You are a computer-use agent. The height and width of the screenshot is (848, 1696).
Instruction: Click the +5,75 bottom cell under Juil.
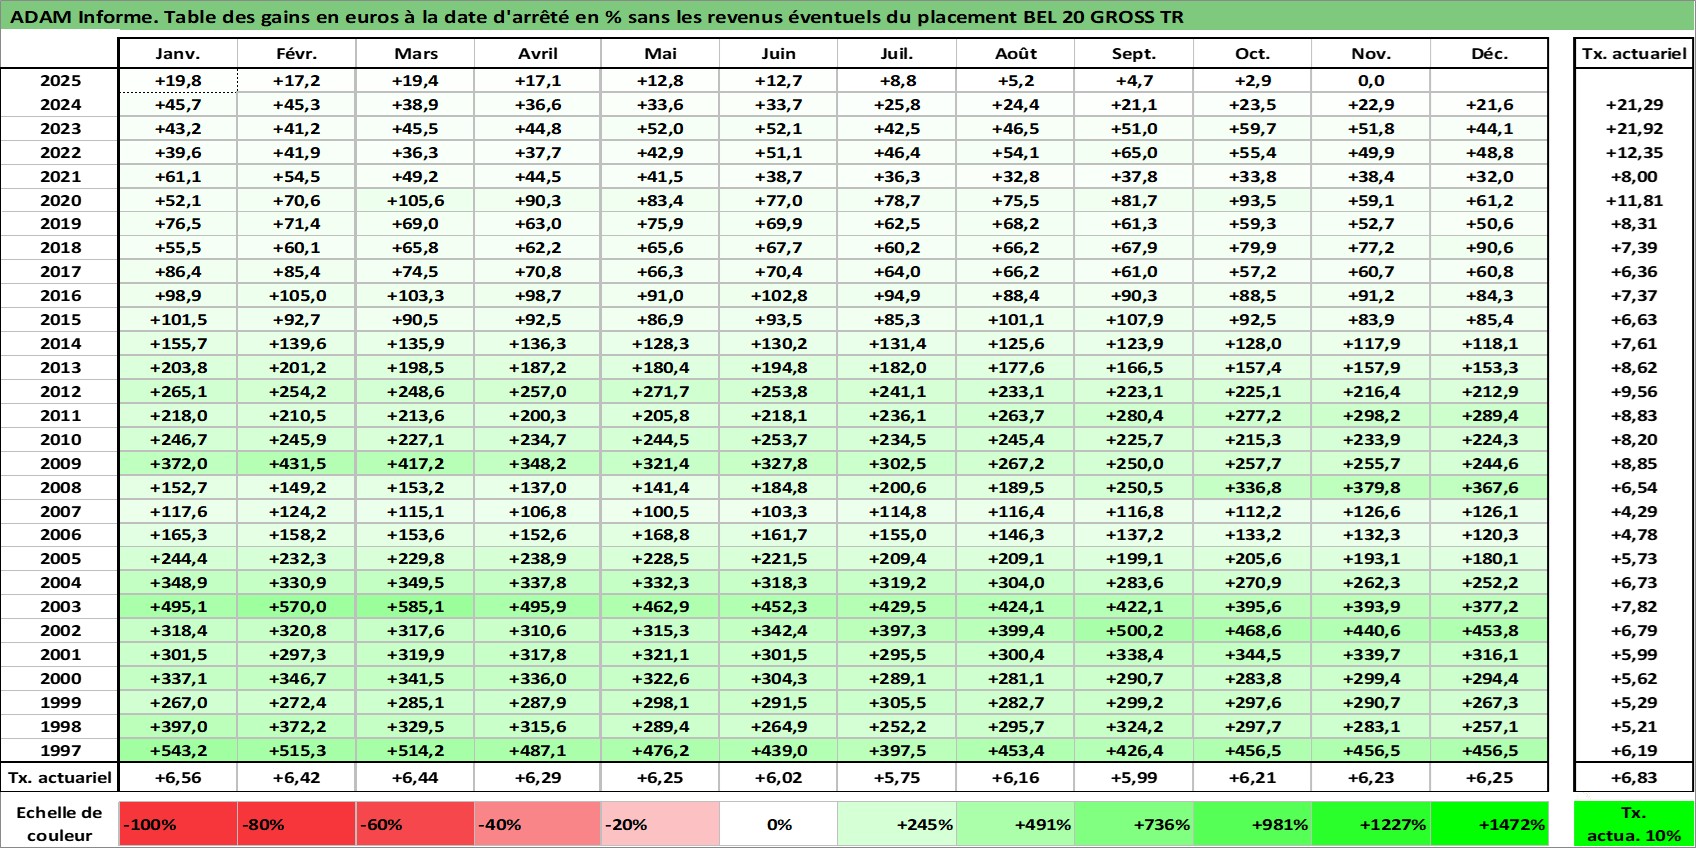click(897, 777)
